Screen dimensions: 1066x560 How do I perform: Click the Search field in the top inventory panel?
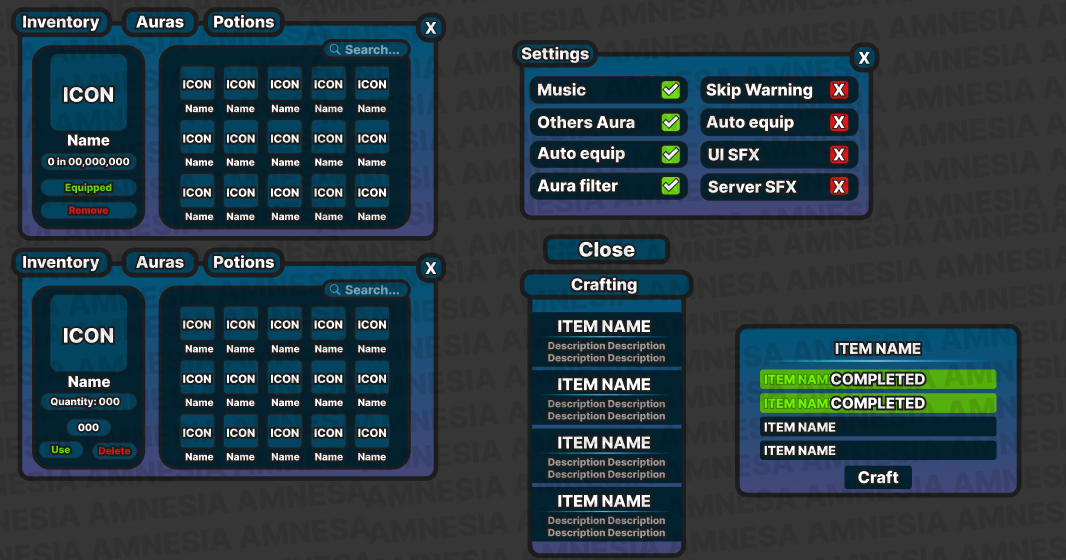pyautogui.click(x=366, y=50)
